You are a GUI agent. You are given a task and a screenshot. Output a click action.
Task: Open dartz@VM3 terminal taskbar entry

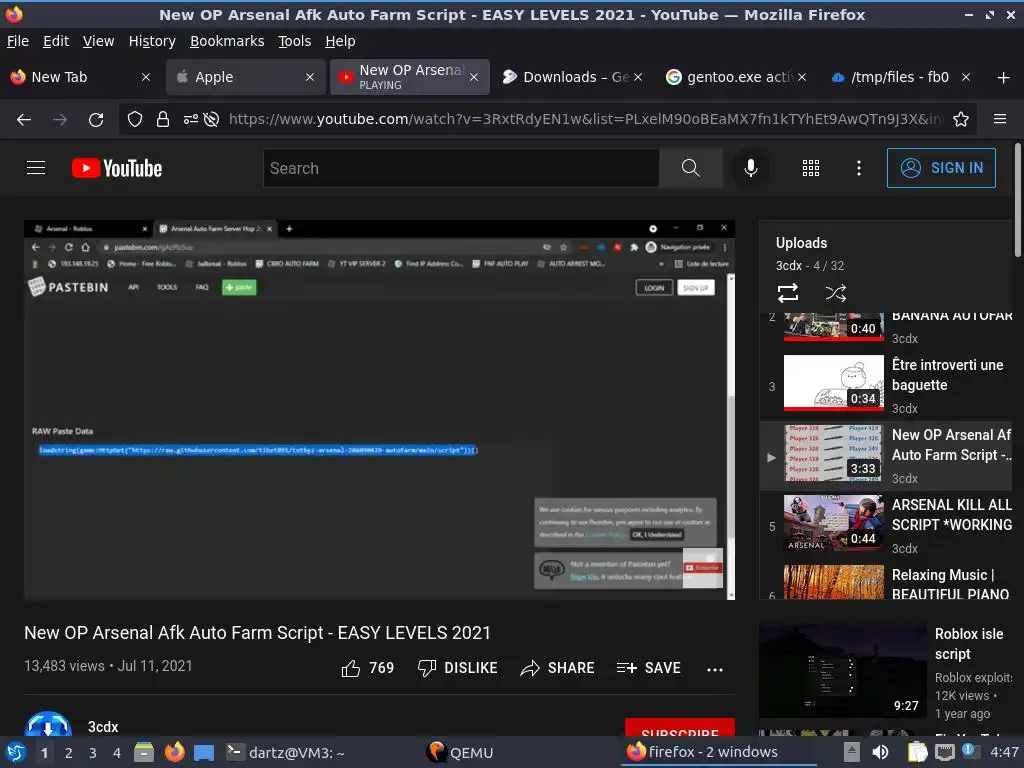click(285, 753)
